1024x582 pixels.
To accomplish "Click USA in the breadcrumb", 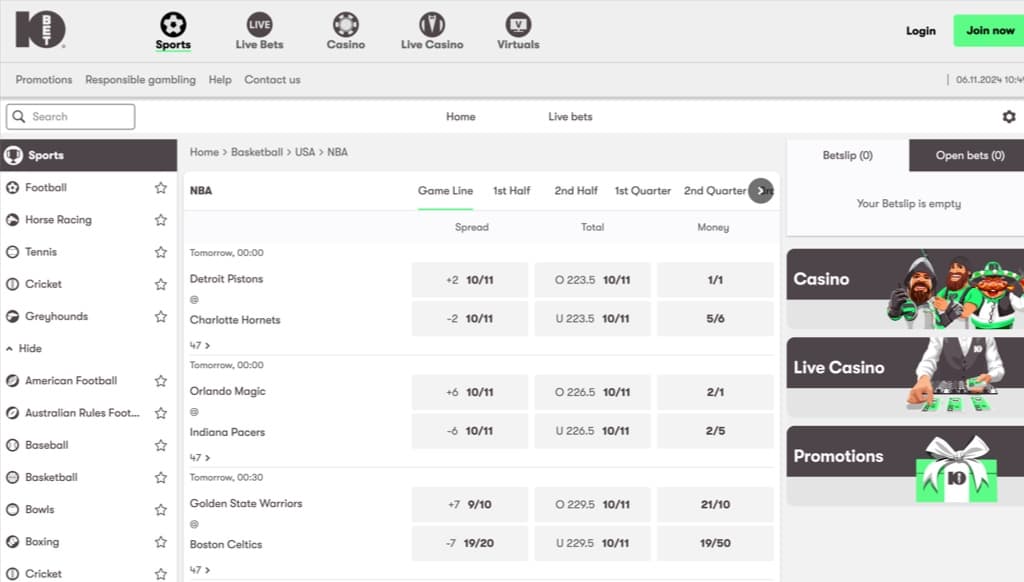I will tap(305, 152).
